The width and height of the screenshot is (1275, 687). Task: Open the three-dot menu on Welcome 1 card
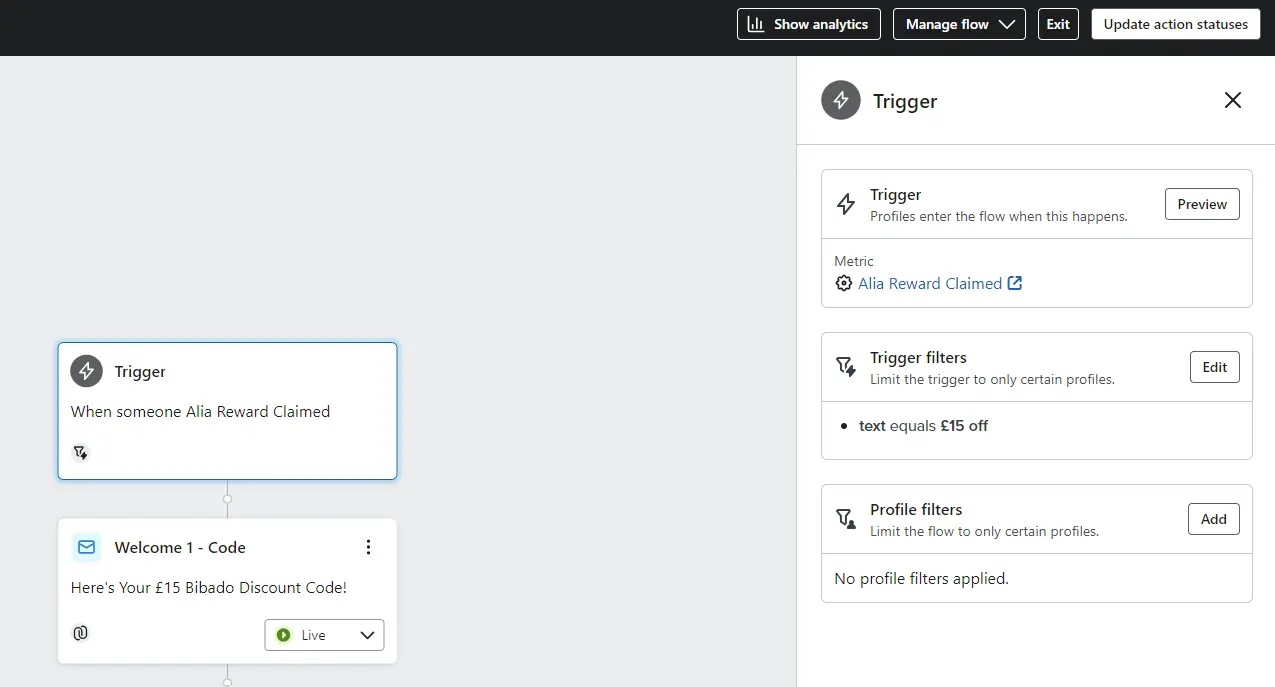(368, 547)
